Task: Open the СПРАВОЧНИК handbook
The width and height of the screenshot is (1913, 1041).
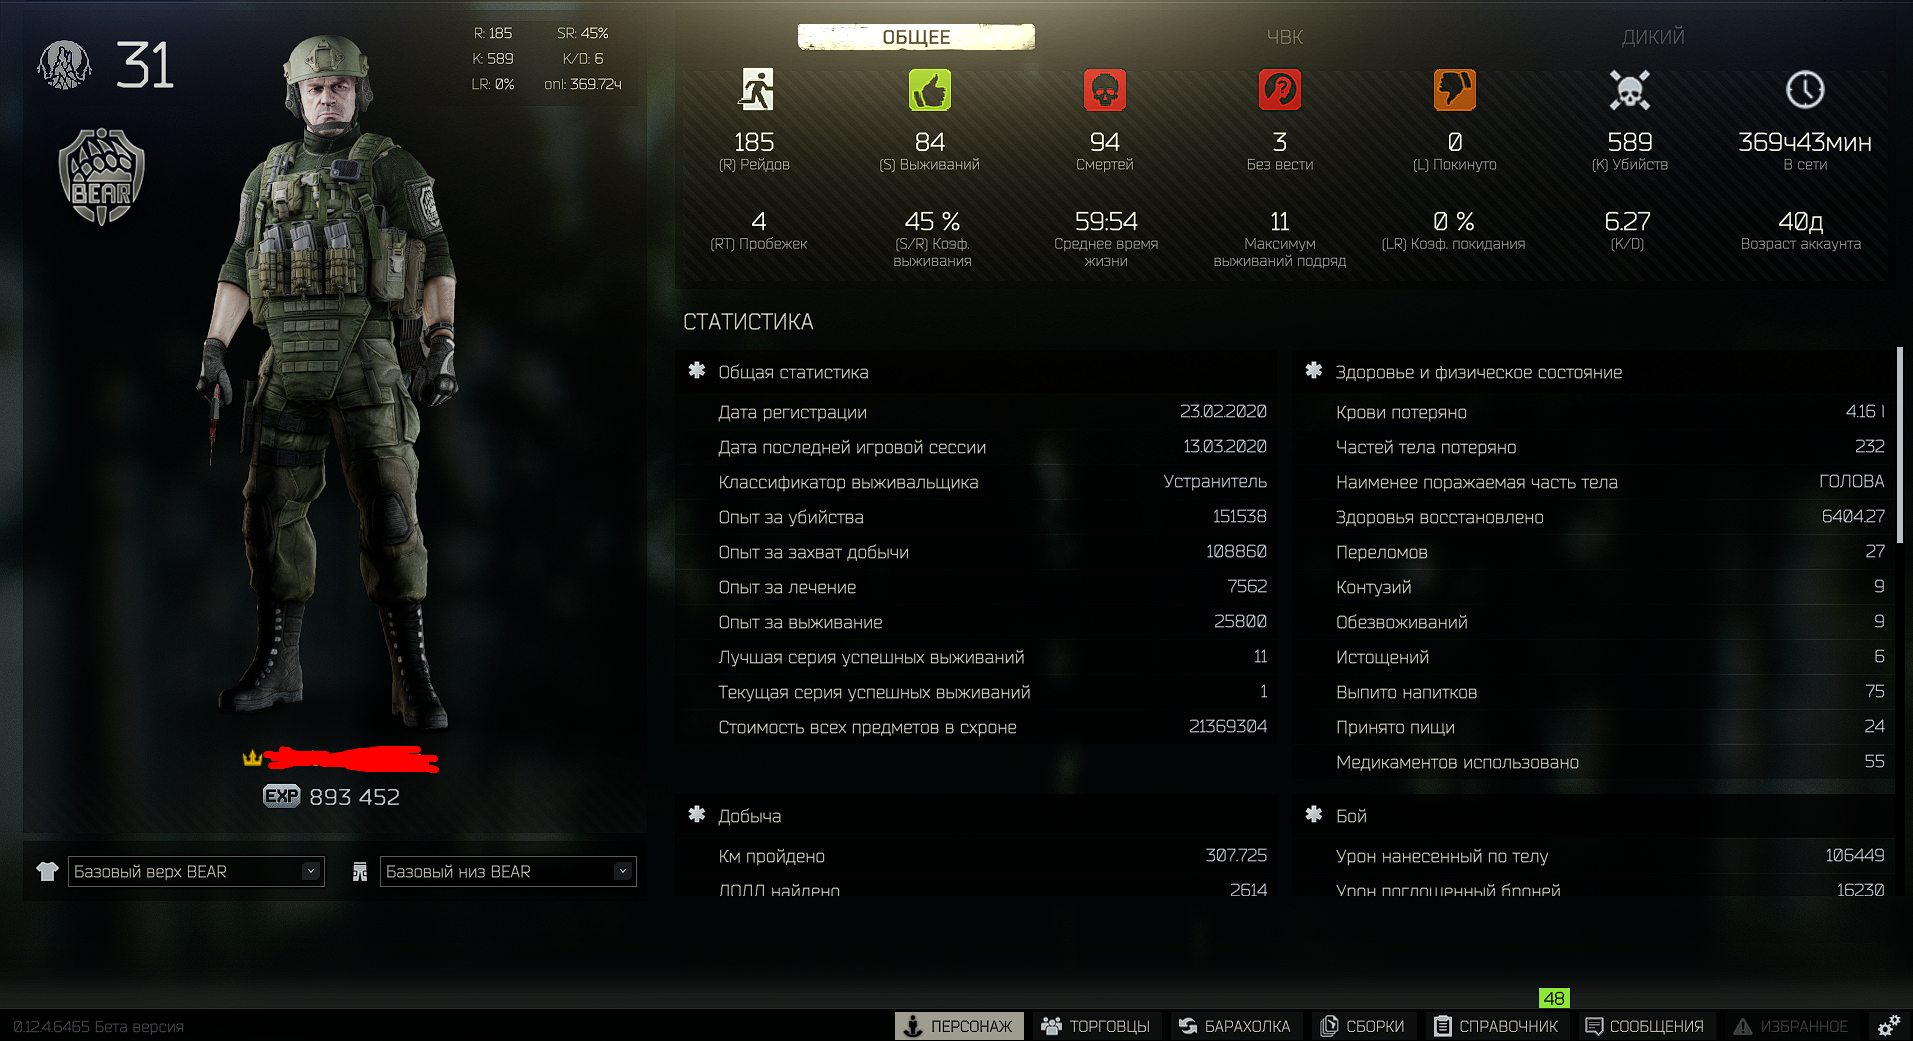Action: 1497,1026
